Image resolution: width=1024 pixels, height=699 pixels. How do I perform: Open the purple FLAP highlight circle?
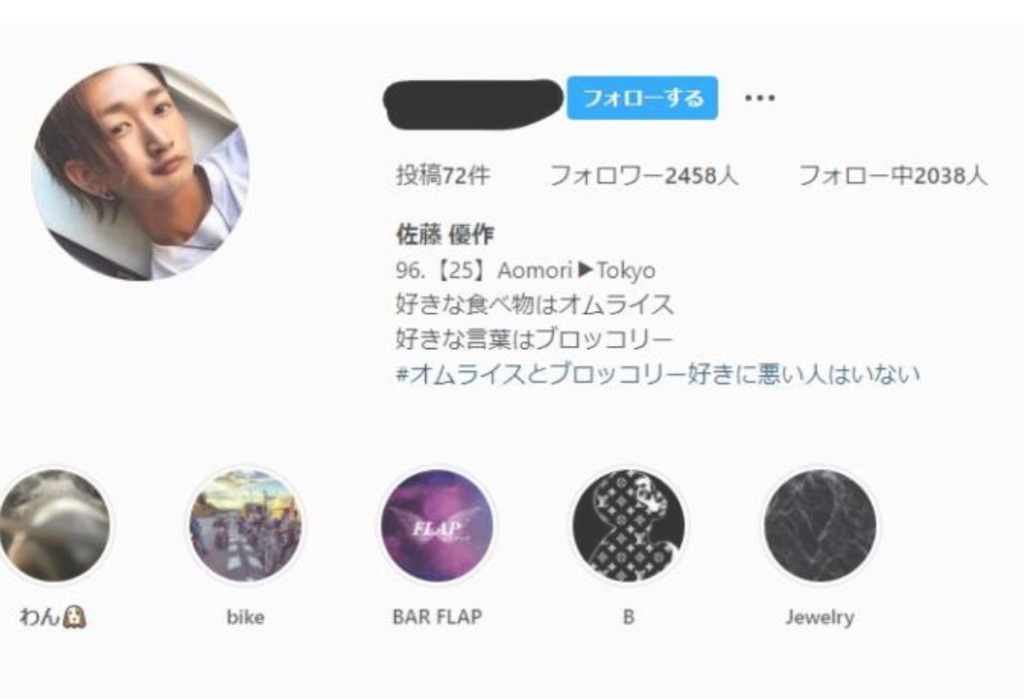pos(437,525)
